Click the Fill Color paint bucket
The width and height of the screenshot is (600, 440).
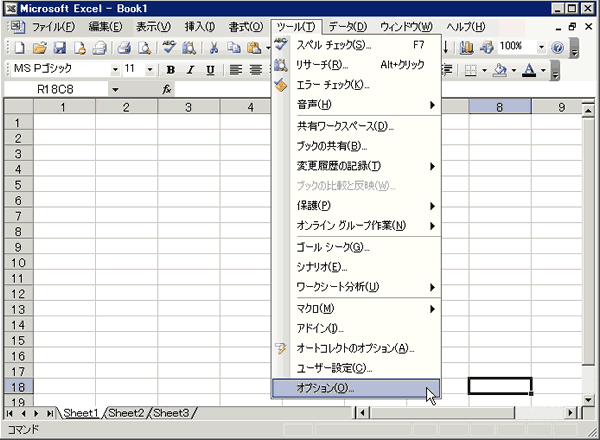click(x=500, y=70)
